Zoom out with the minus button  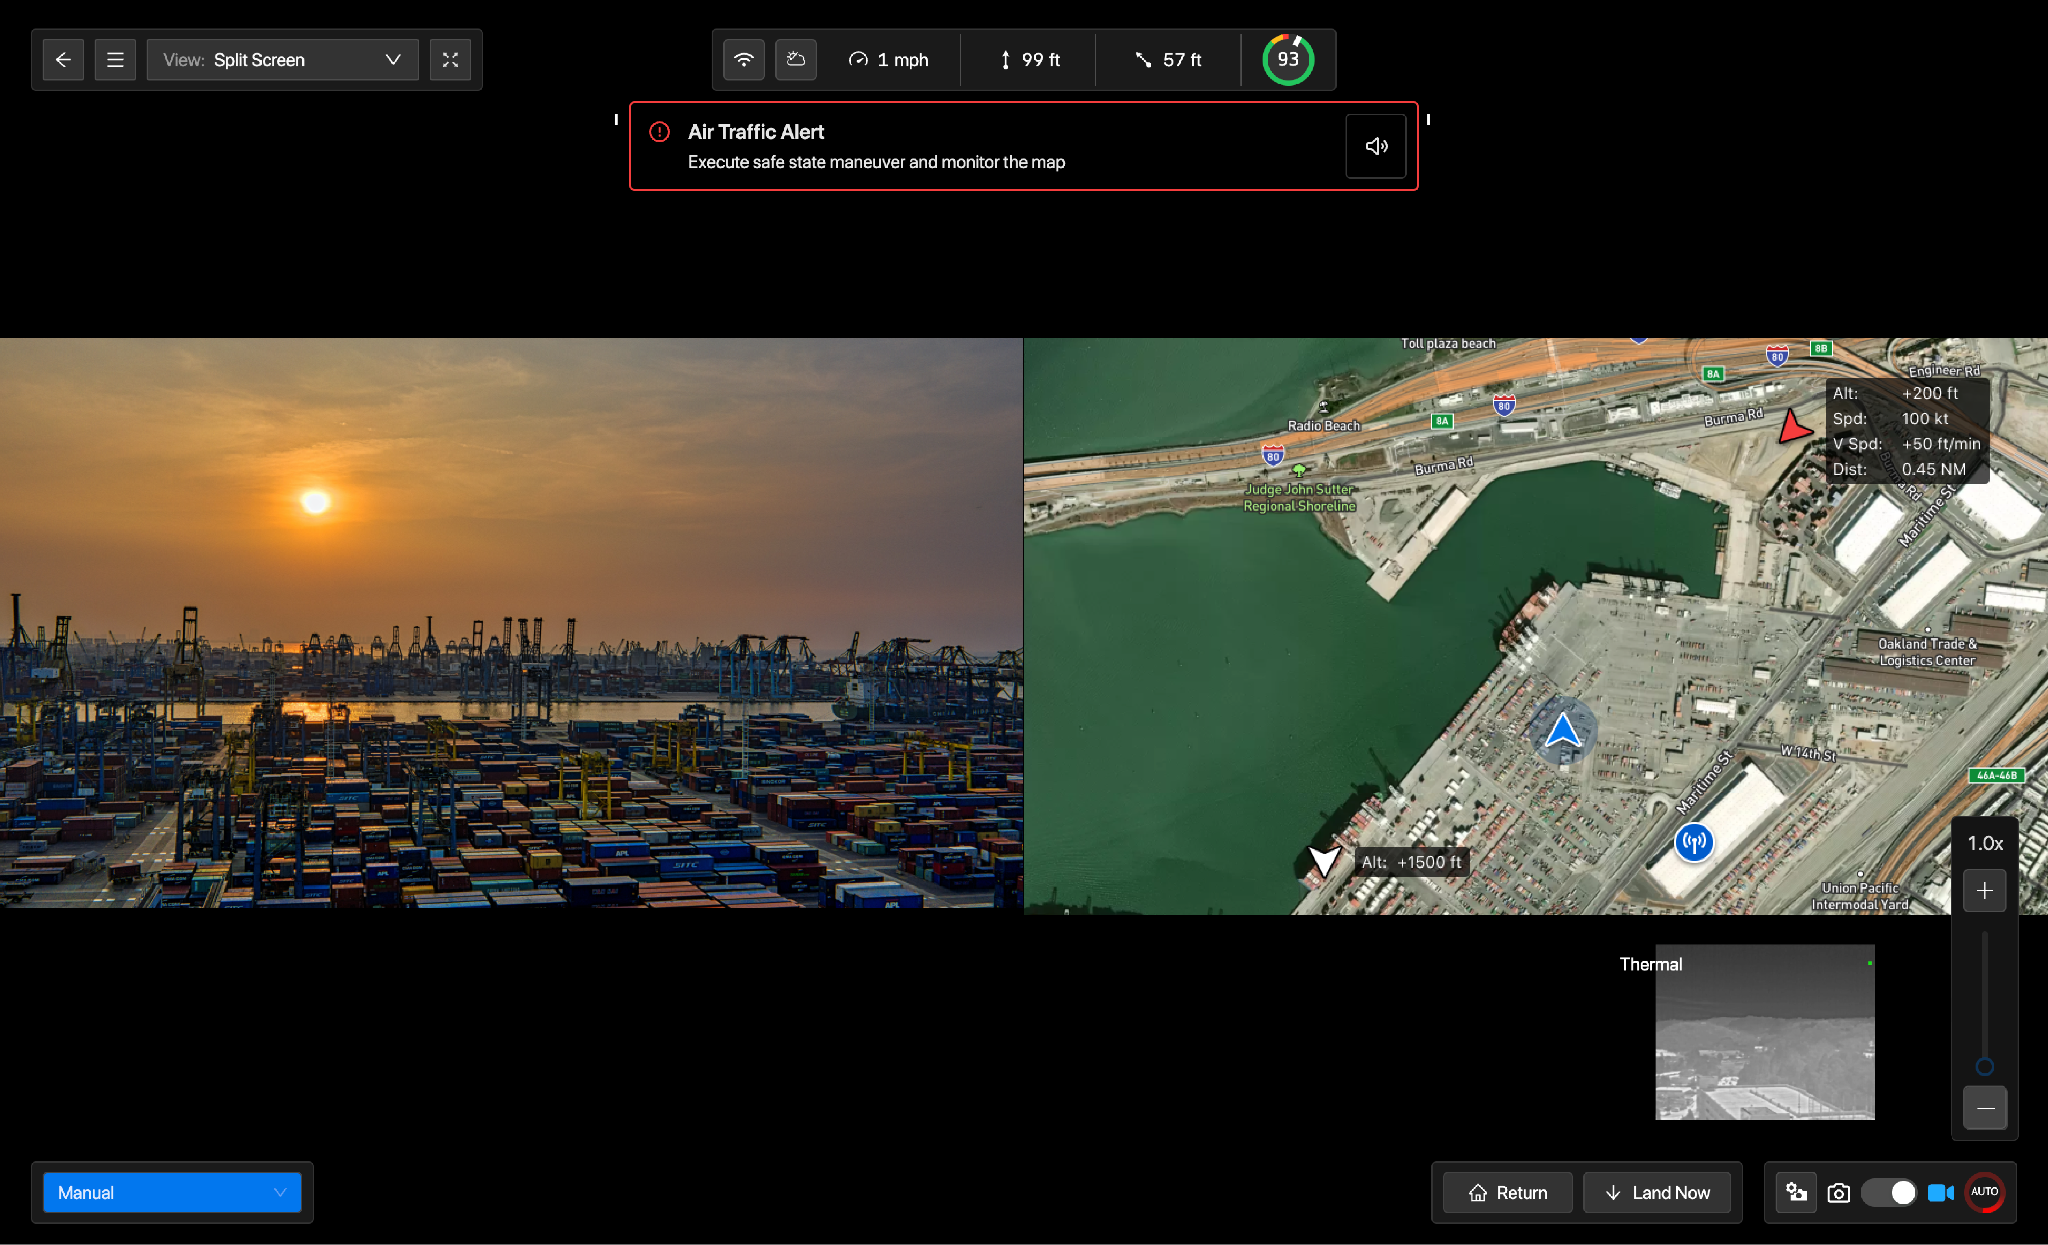(1985, 1108)
